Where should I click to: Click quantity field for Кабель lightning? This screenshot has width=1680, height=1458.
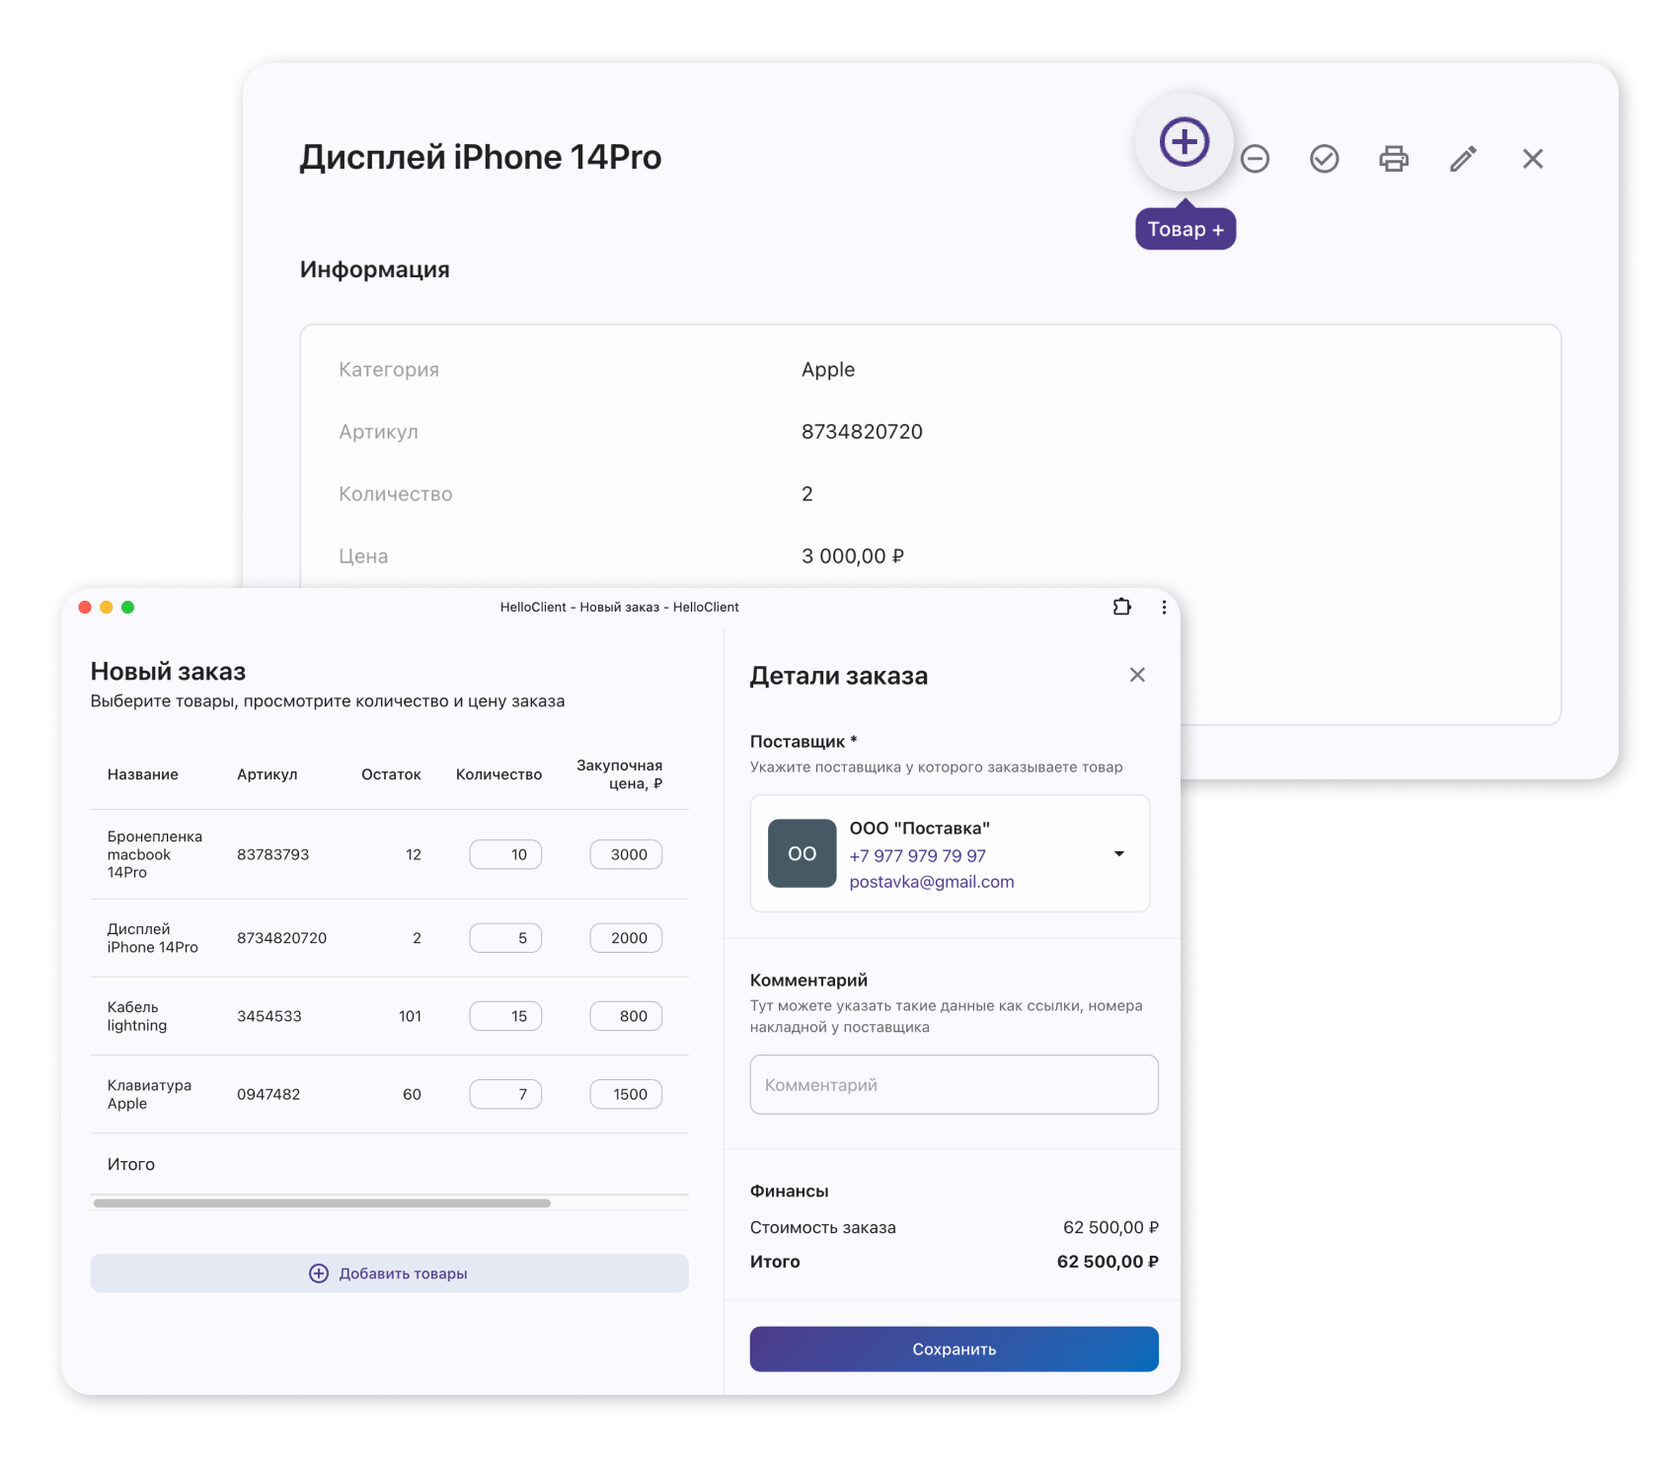tap(505, 1016)
